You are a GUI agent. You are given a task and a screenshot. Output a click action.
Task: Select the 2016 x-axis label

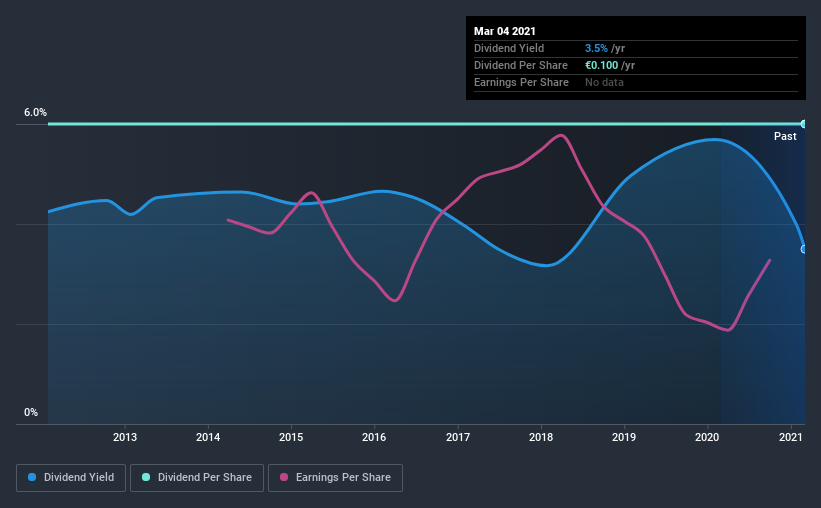(x=374, y=437)
